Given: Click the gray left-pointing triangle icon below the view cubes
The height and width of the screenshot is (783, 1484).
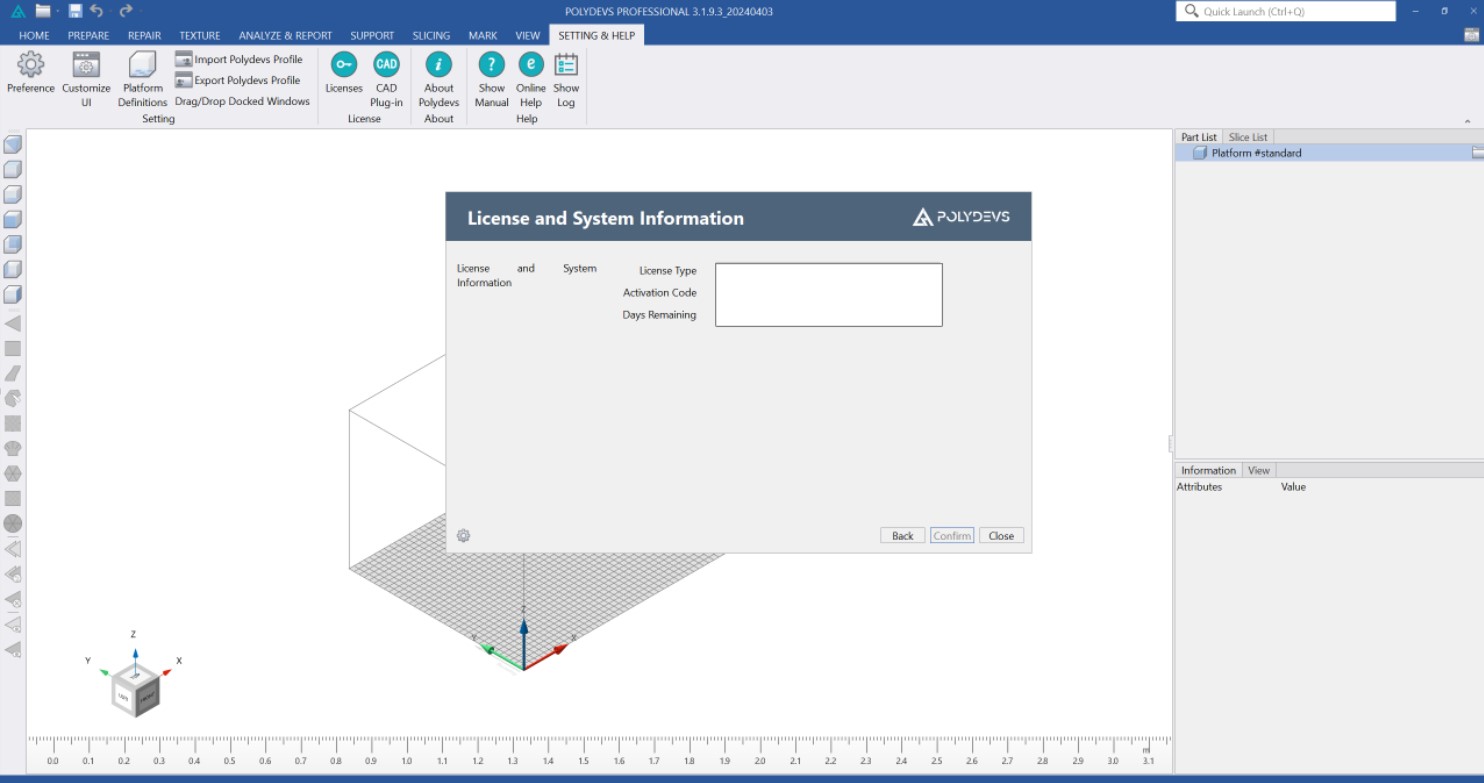Looking at the screenshot, I should 13,323.
